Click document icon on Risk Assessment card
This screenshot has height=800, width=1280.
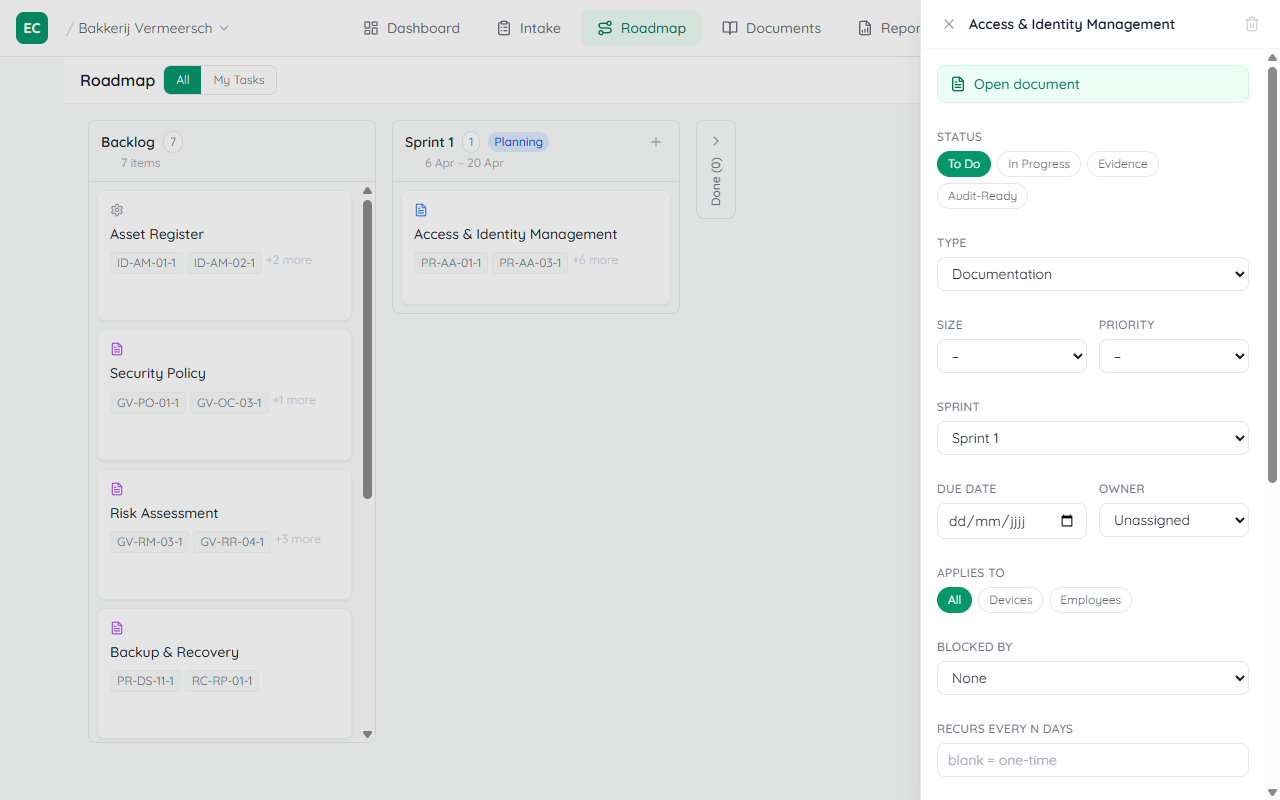117,489
